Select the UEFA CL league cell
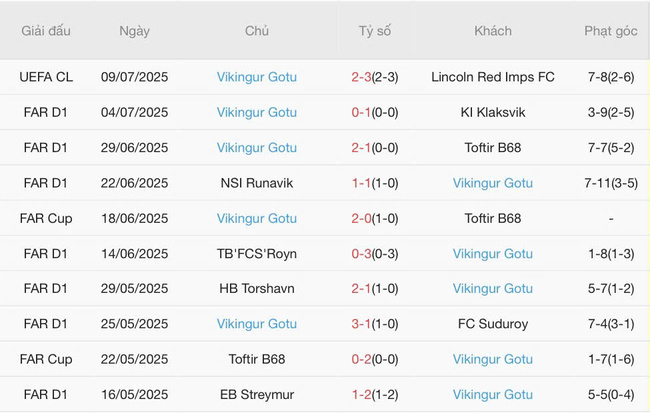 (46, 77)
